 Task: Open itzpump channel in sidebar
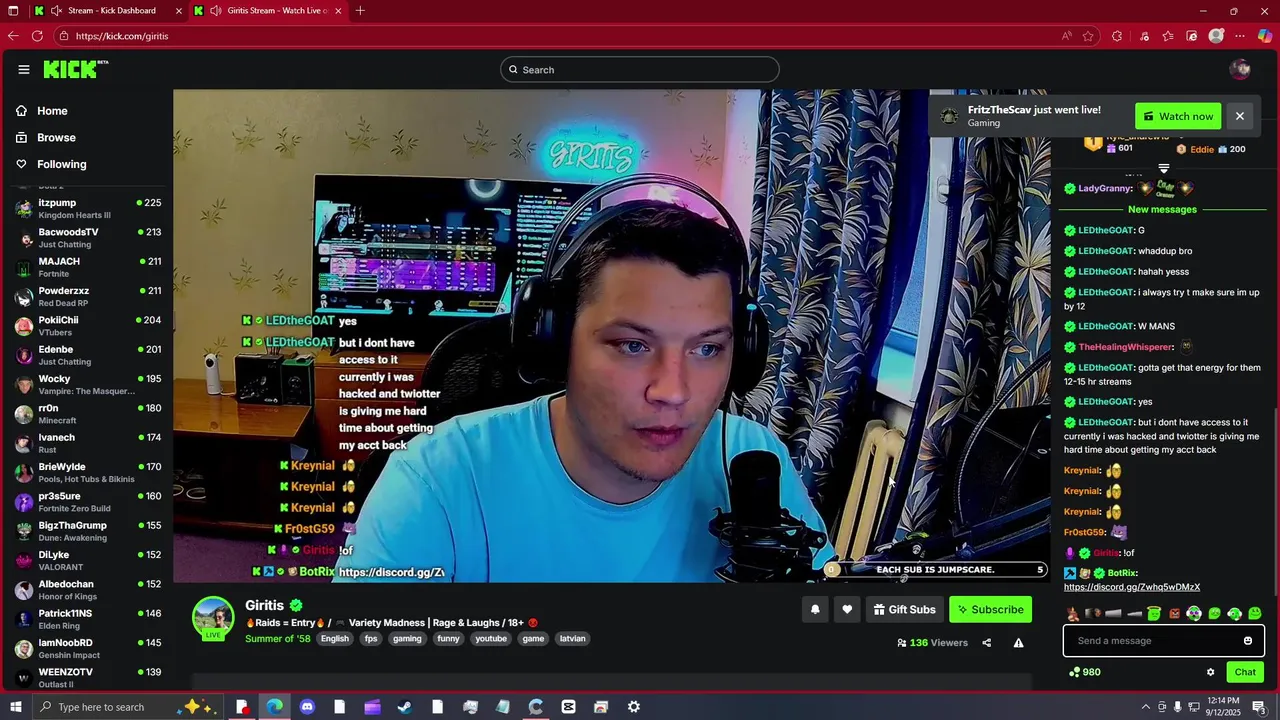pos(88,208)
